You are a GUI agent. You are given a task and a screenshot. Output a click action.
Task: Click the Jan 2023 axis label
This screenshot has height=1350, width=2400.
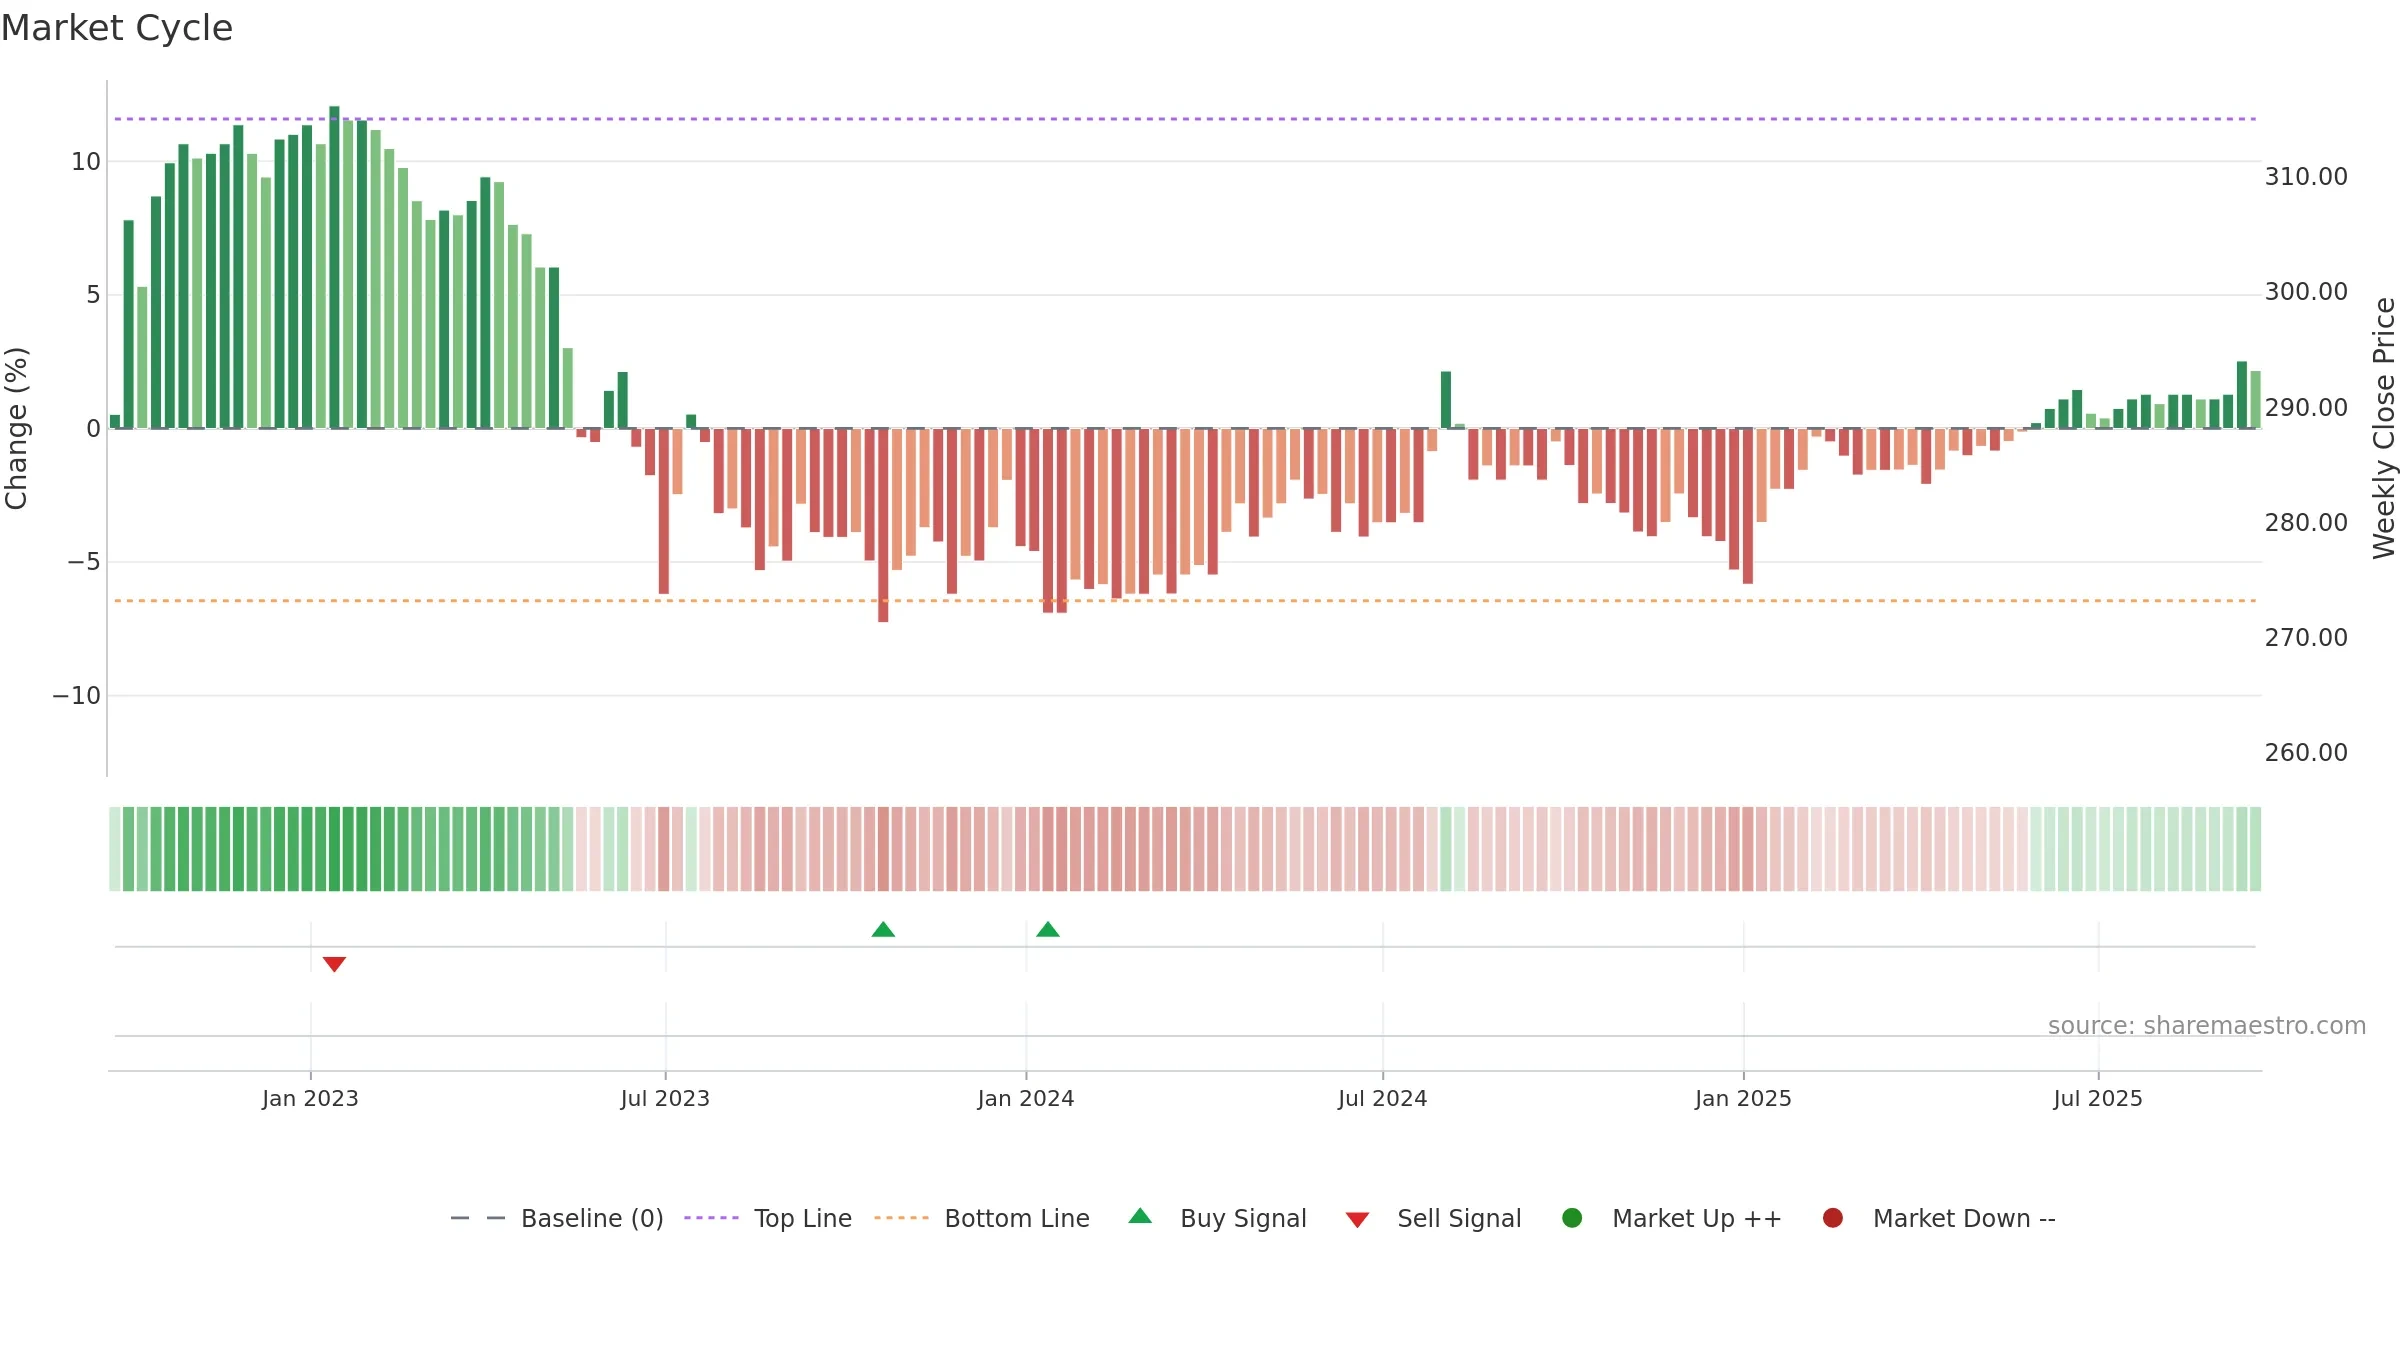310,1098
